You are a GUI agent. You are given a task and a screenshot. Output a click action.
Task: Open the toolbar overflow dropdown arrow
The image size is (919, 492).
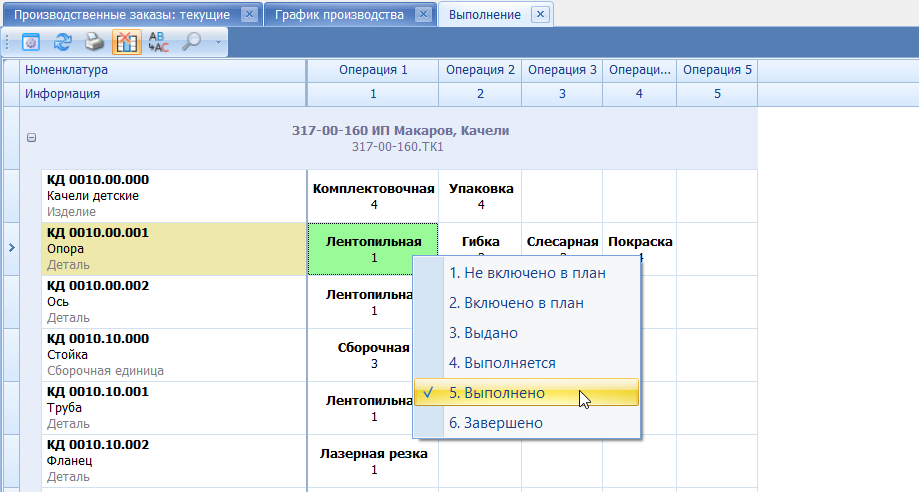click(x=218, y=43)
